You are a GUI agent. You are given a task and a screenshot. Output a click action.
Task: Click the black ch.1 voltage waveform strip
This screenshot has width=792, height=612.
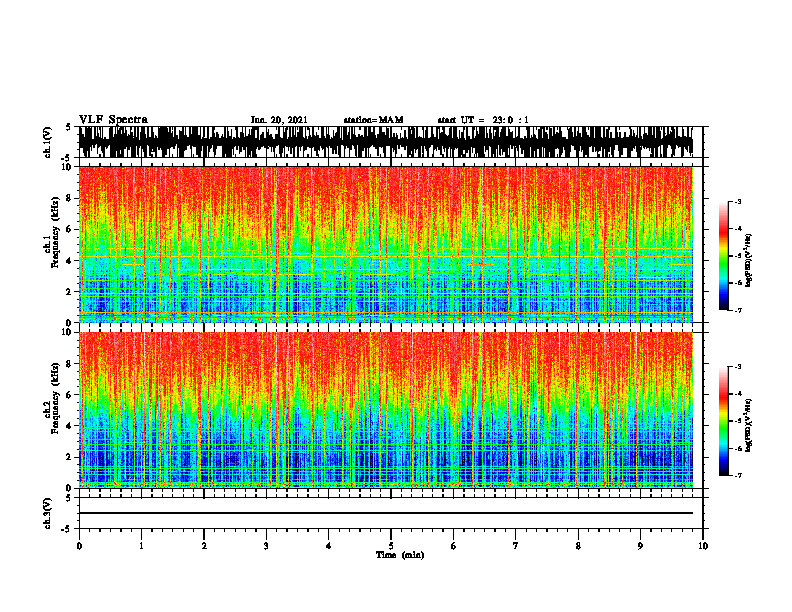tap(385, 142)
